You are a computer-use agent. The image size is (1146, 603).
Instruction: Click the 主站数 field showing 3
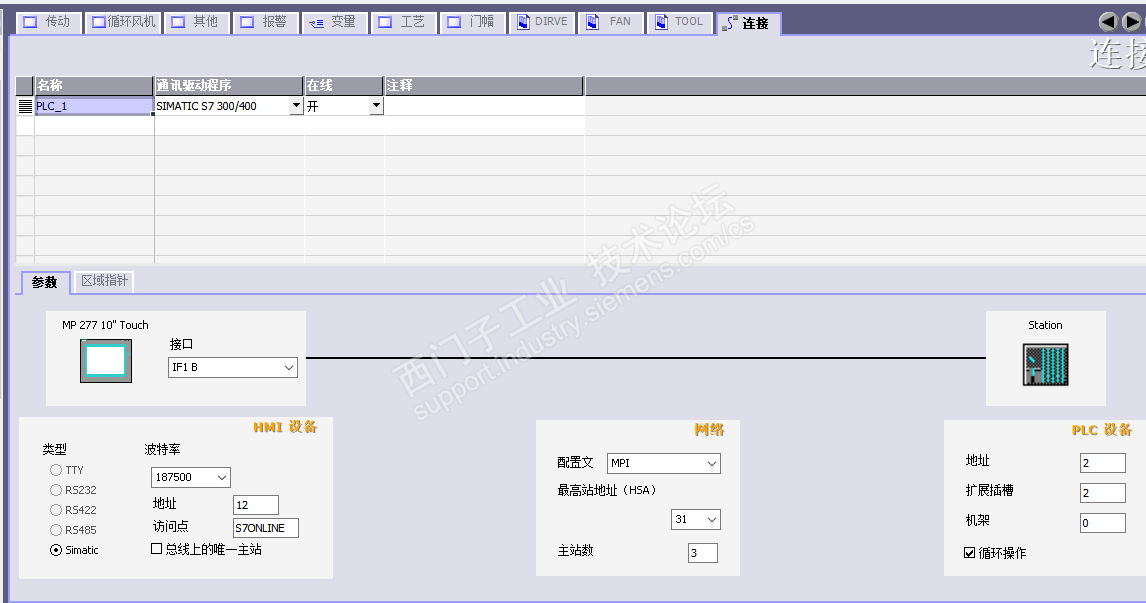(702, 553)
